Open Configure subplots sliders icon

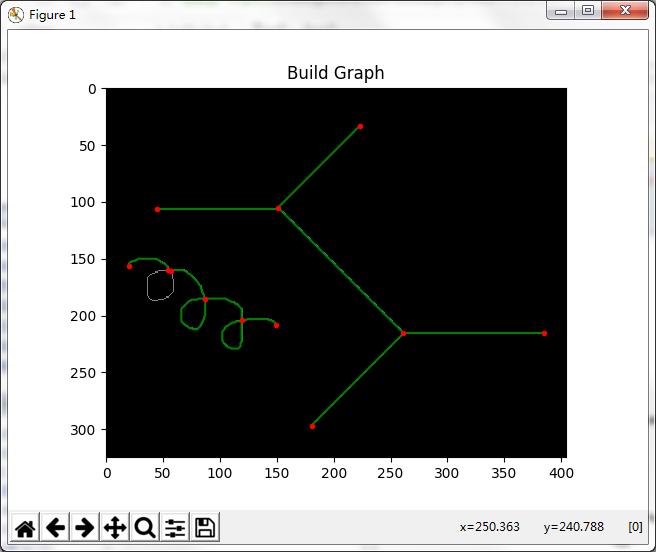point(175,527)
